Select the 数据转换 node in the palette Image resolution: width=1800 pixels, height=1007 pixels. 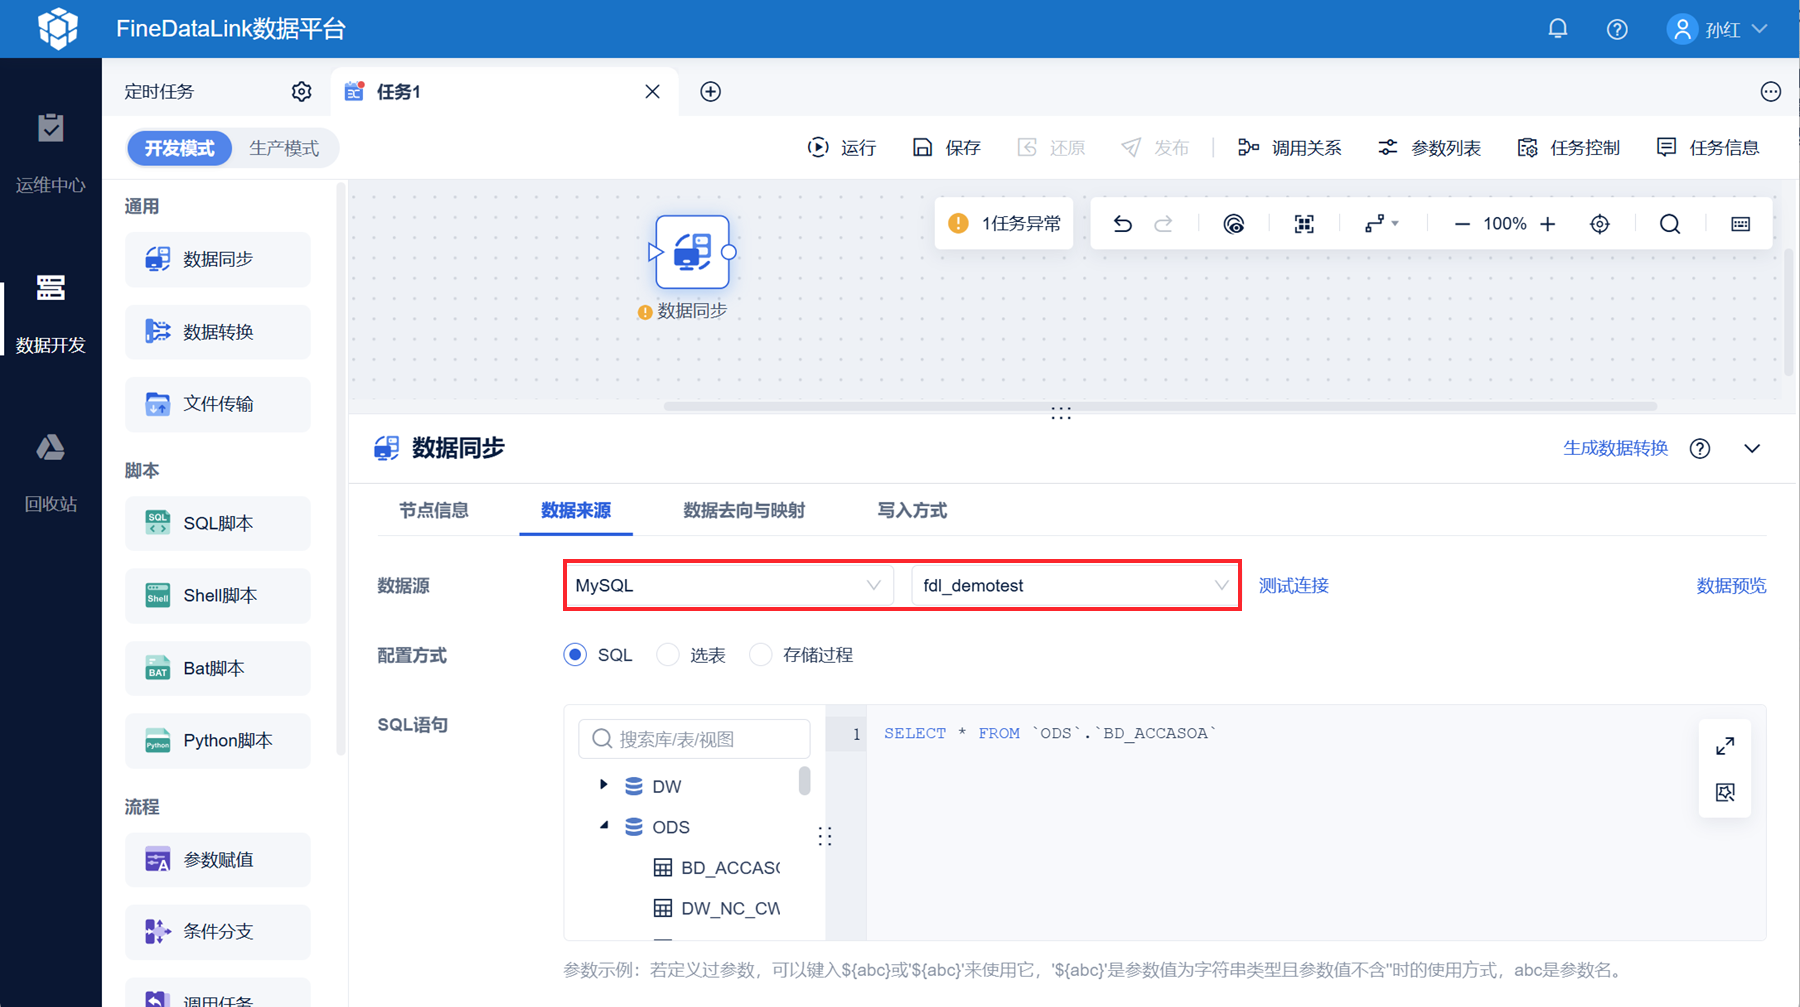click(x=218, y=332)
